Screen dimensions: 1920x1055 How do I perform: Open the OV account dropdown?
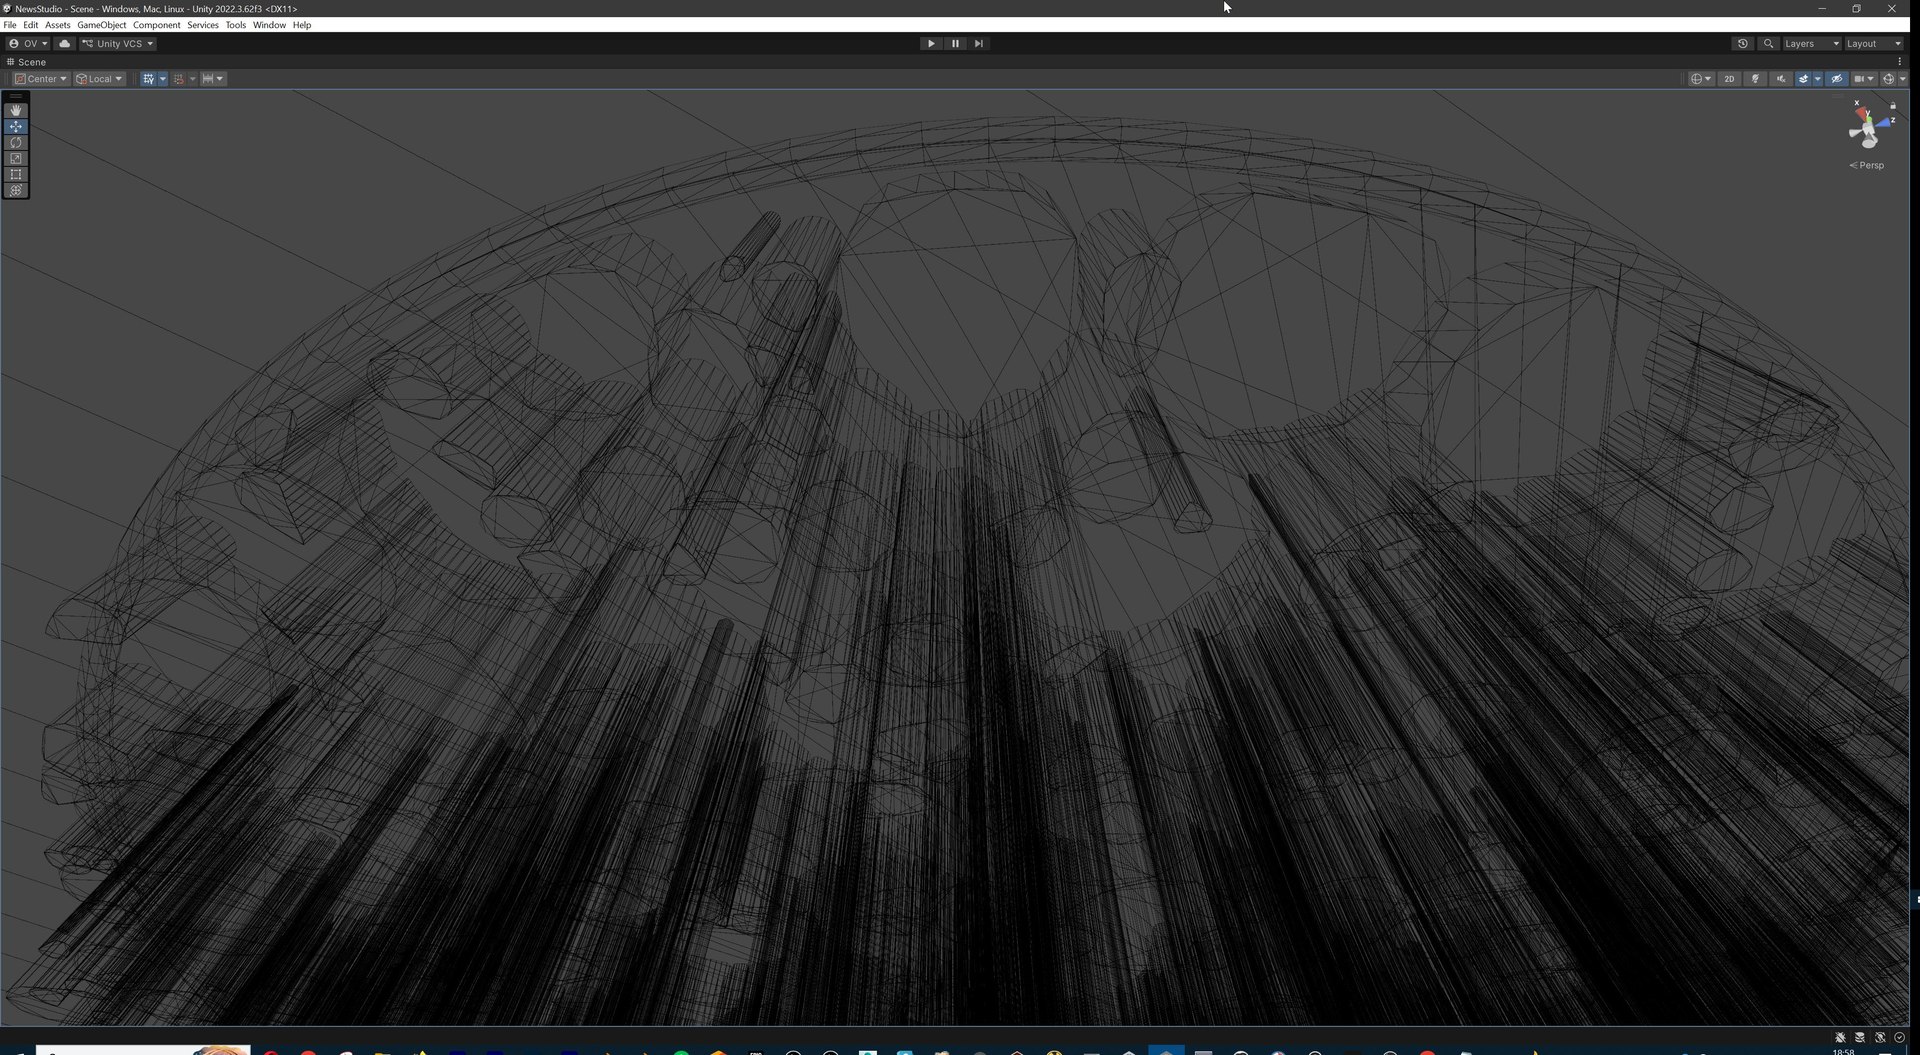click(x=28, y=44)
